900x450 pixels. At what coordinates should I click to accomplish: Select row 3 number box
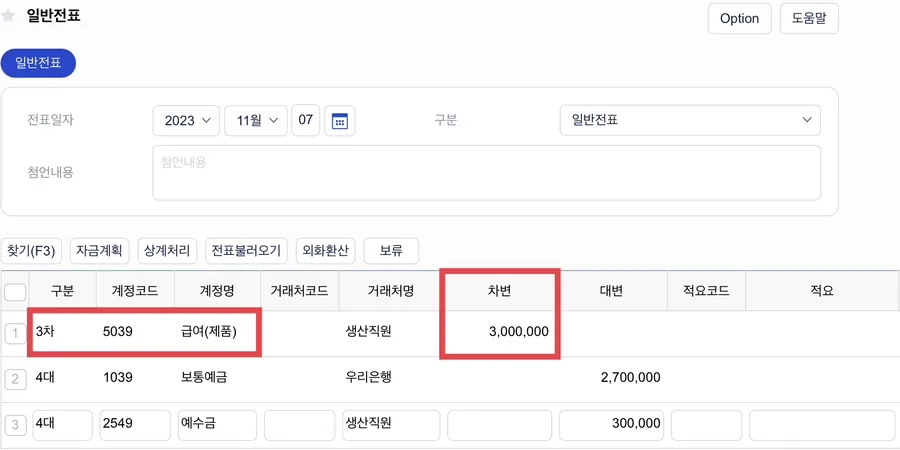[x=15, y=425]
